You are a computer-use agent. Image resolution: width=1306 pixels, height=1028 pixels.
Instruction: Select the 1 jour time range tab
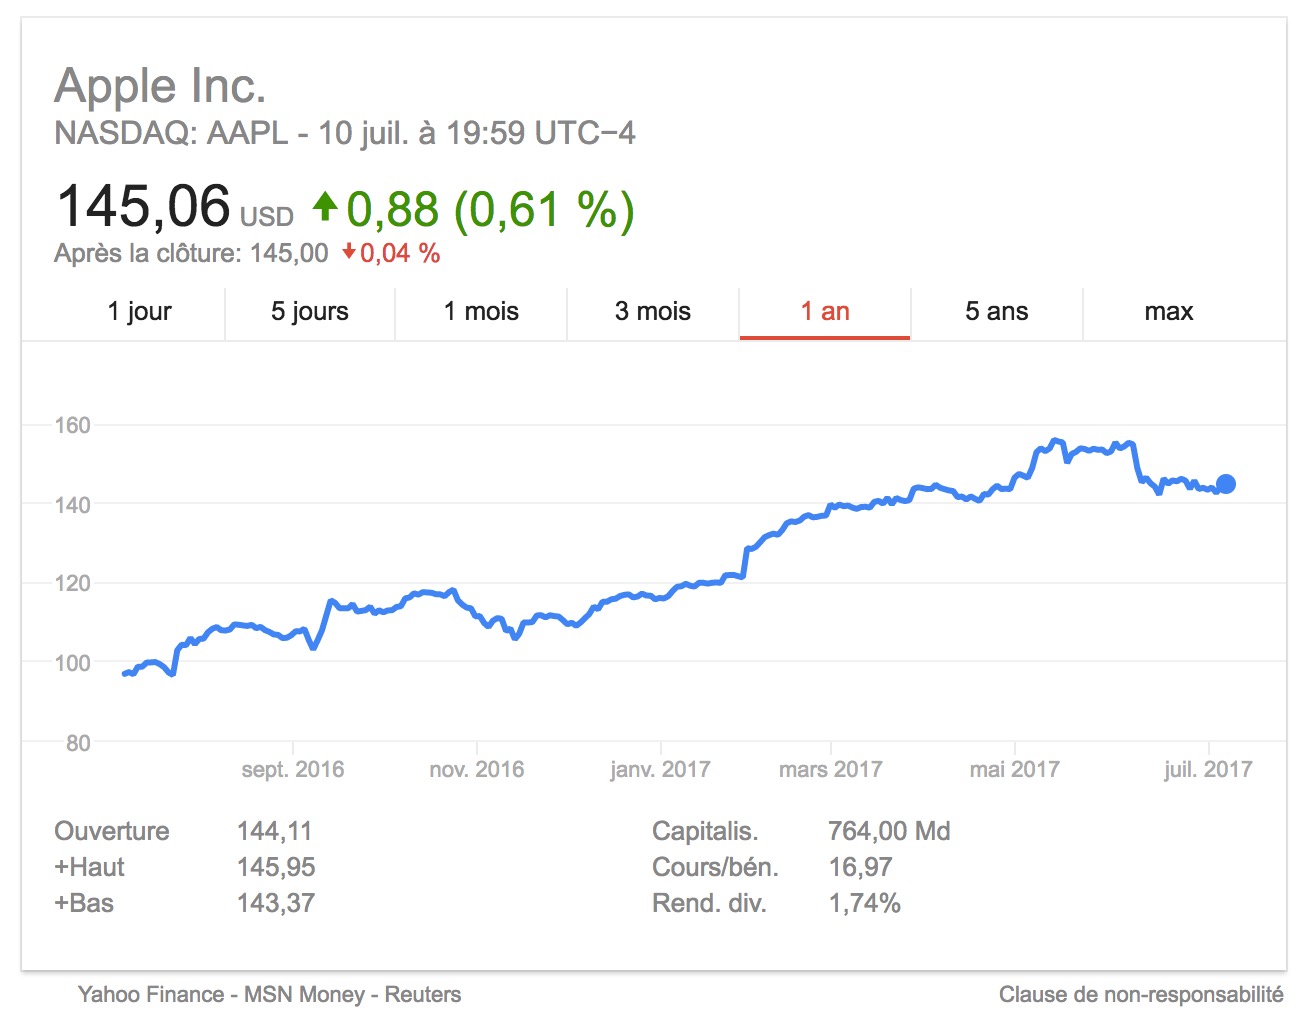pyautogui.click(x=139, y=312)
